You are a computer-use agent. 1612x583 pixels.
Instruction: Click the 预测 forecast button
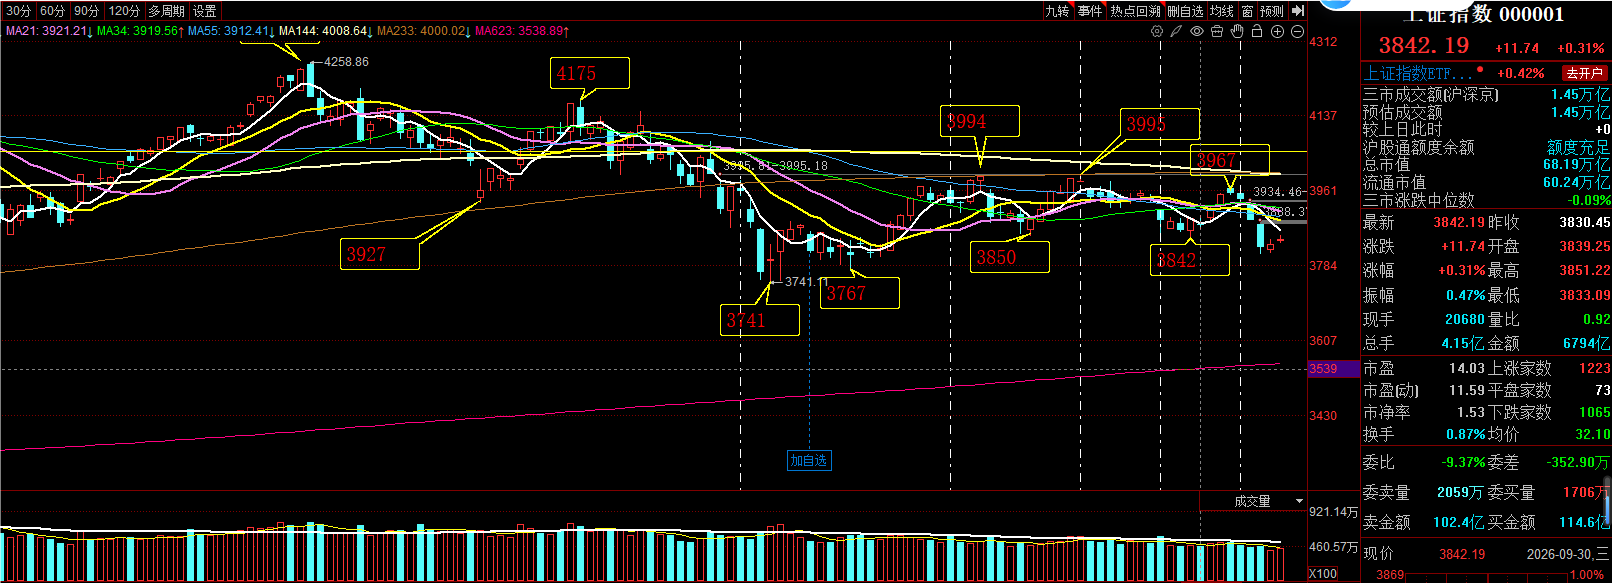(1272, 11)
